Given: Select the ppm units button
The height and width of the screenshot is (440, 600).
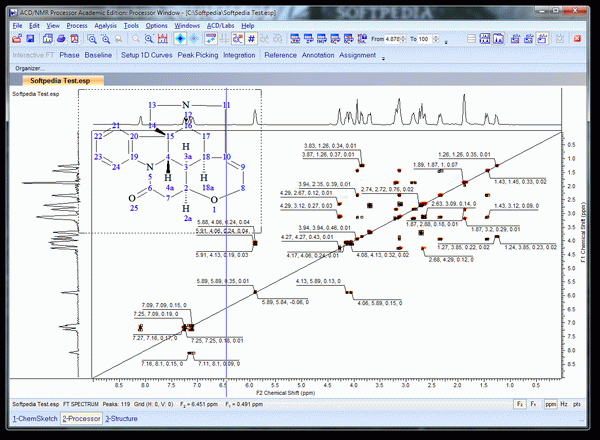Looking at the screenshot, I should tap(550, 404).
